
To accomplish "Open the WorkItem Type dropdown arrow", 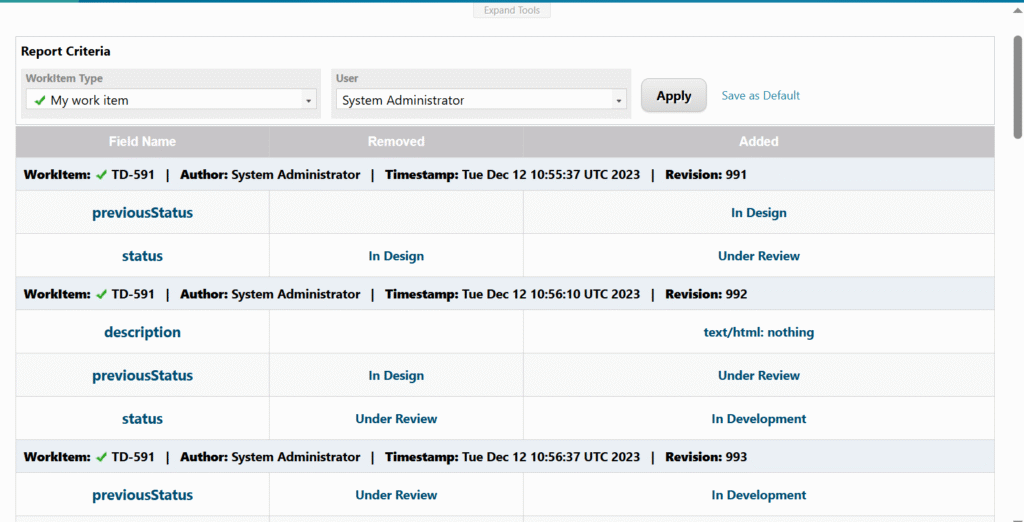I will (x=308, y=101).
